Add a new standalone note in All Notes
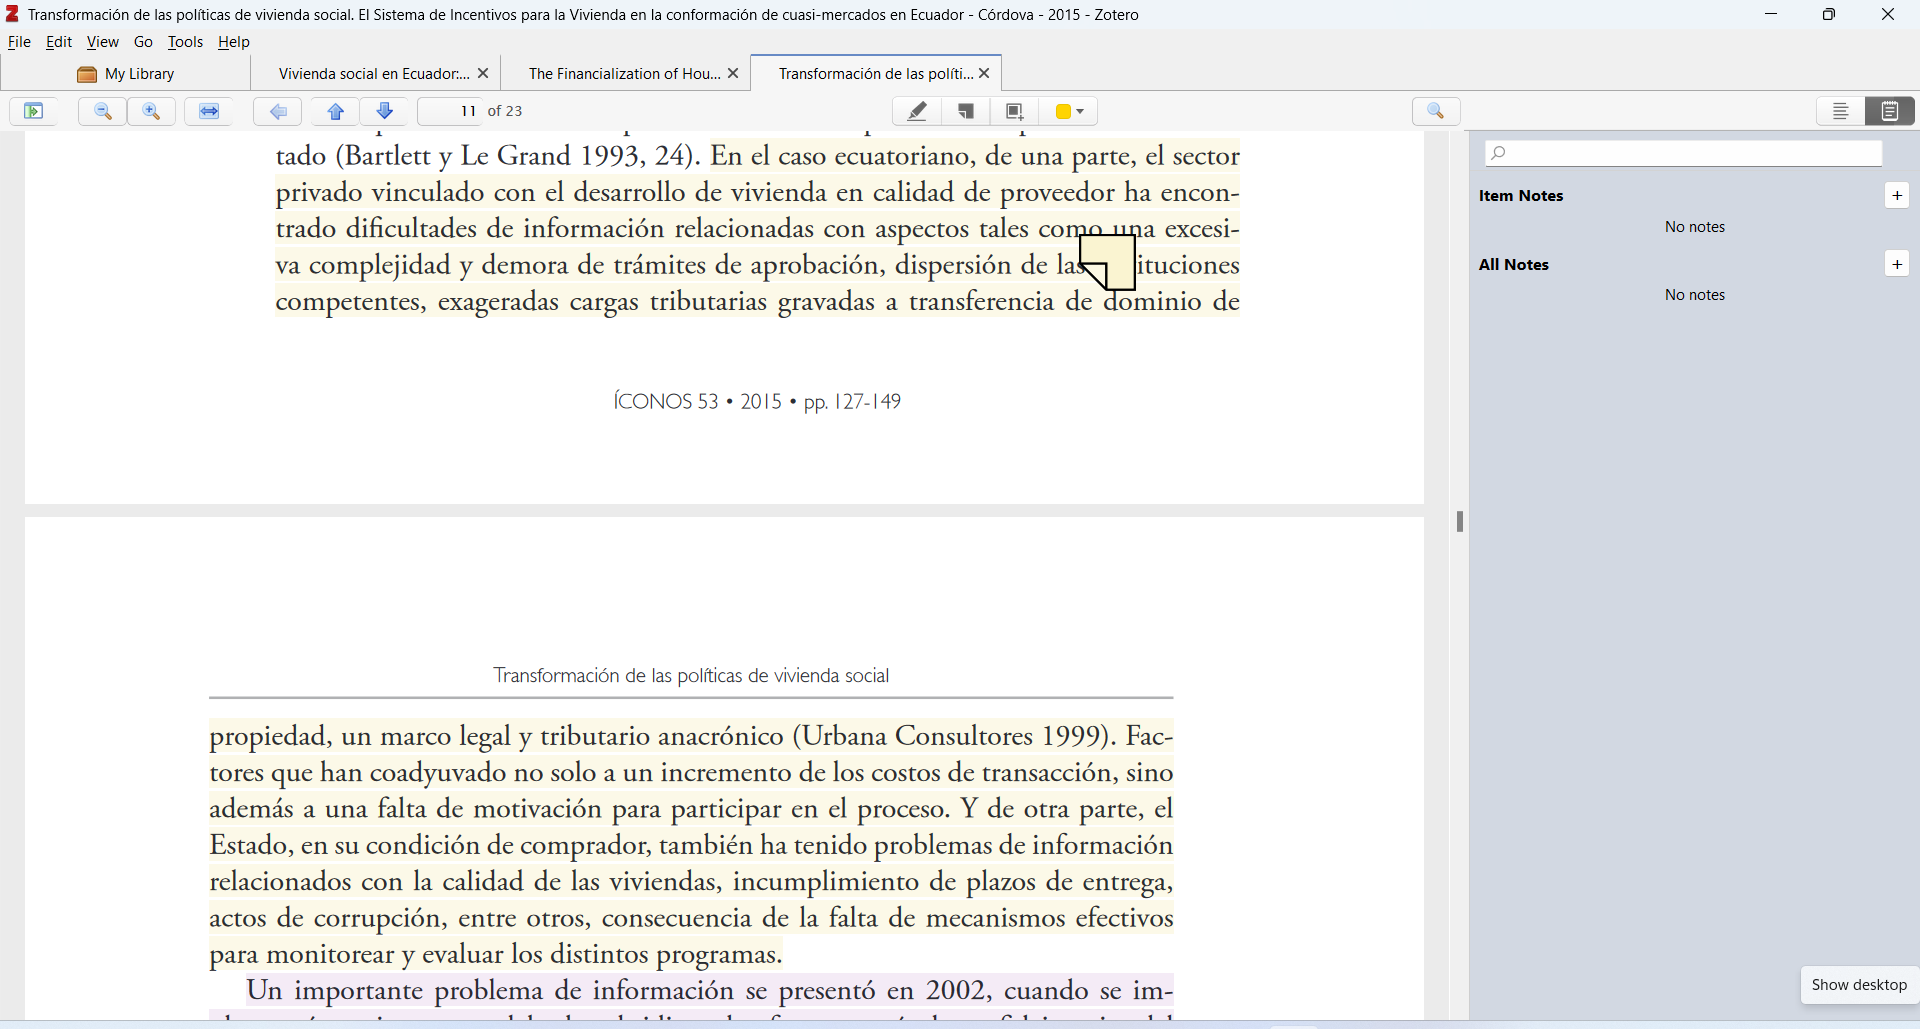The image size is (1920, 1029). pos(1897,263)
